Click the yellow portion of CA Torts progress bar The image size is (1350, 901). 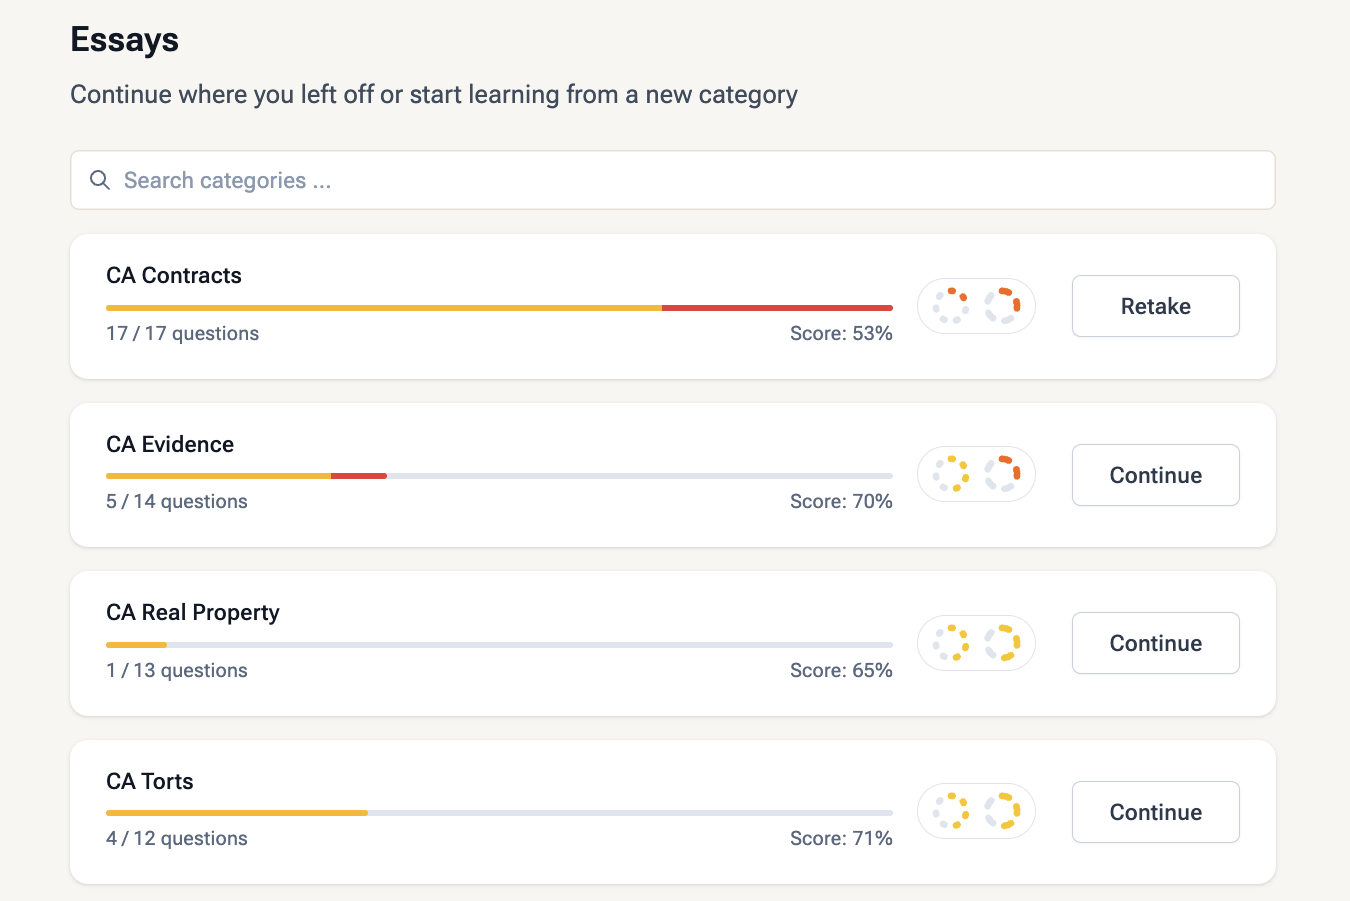pyautogui.click(x=237, y=813)
